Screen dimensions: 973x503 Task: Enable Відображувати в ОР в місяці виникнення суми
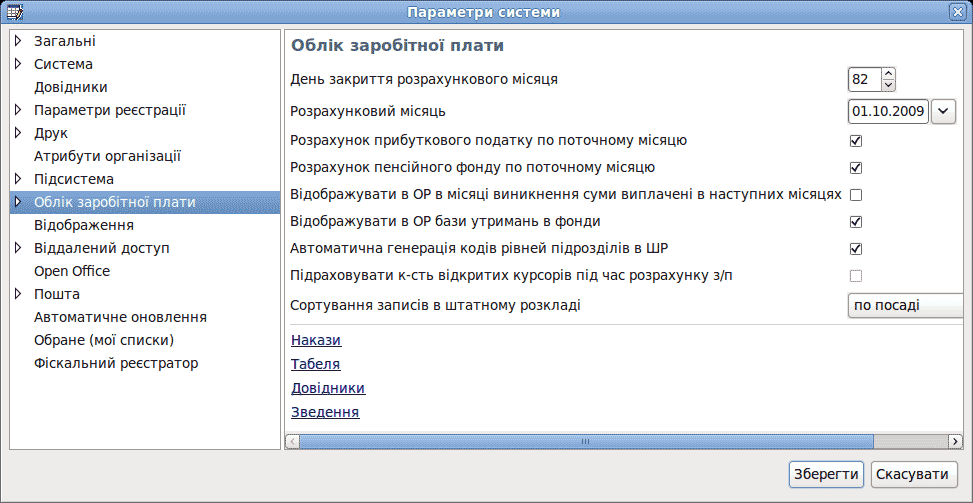[856, 195]
